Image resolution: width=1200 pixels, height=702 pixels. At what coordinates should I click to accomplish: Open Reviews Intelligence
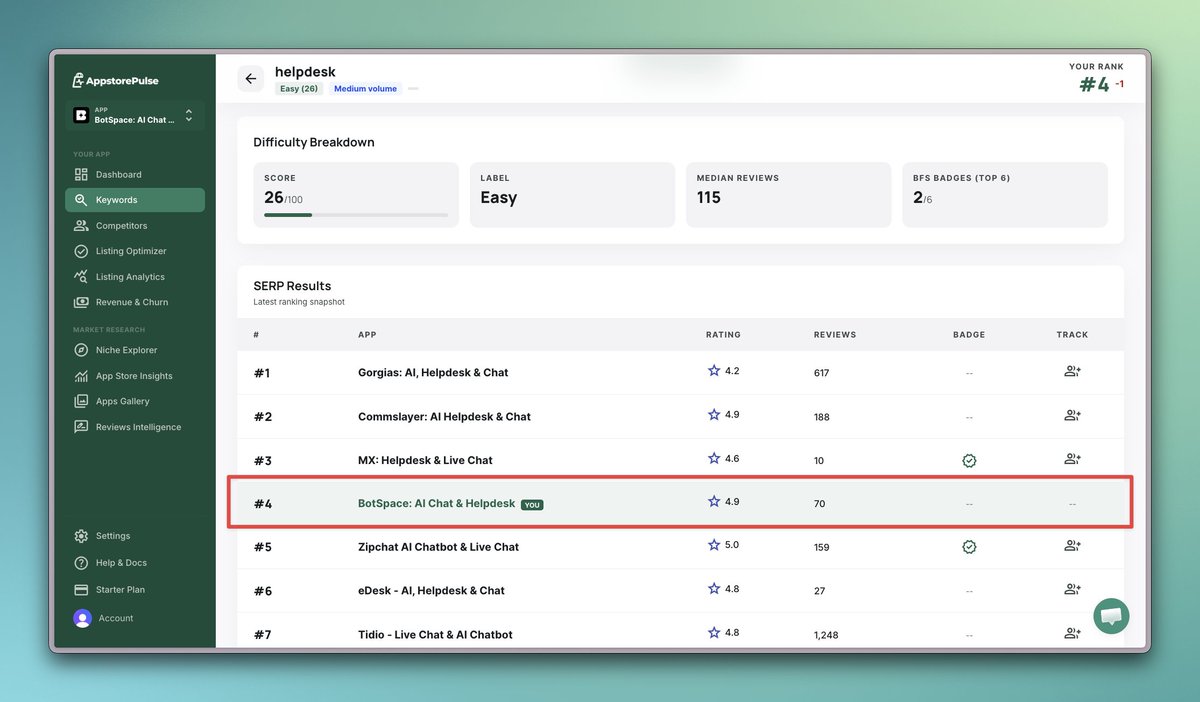[135, 427]
